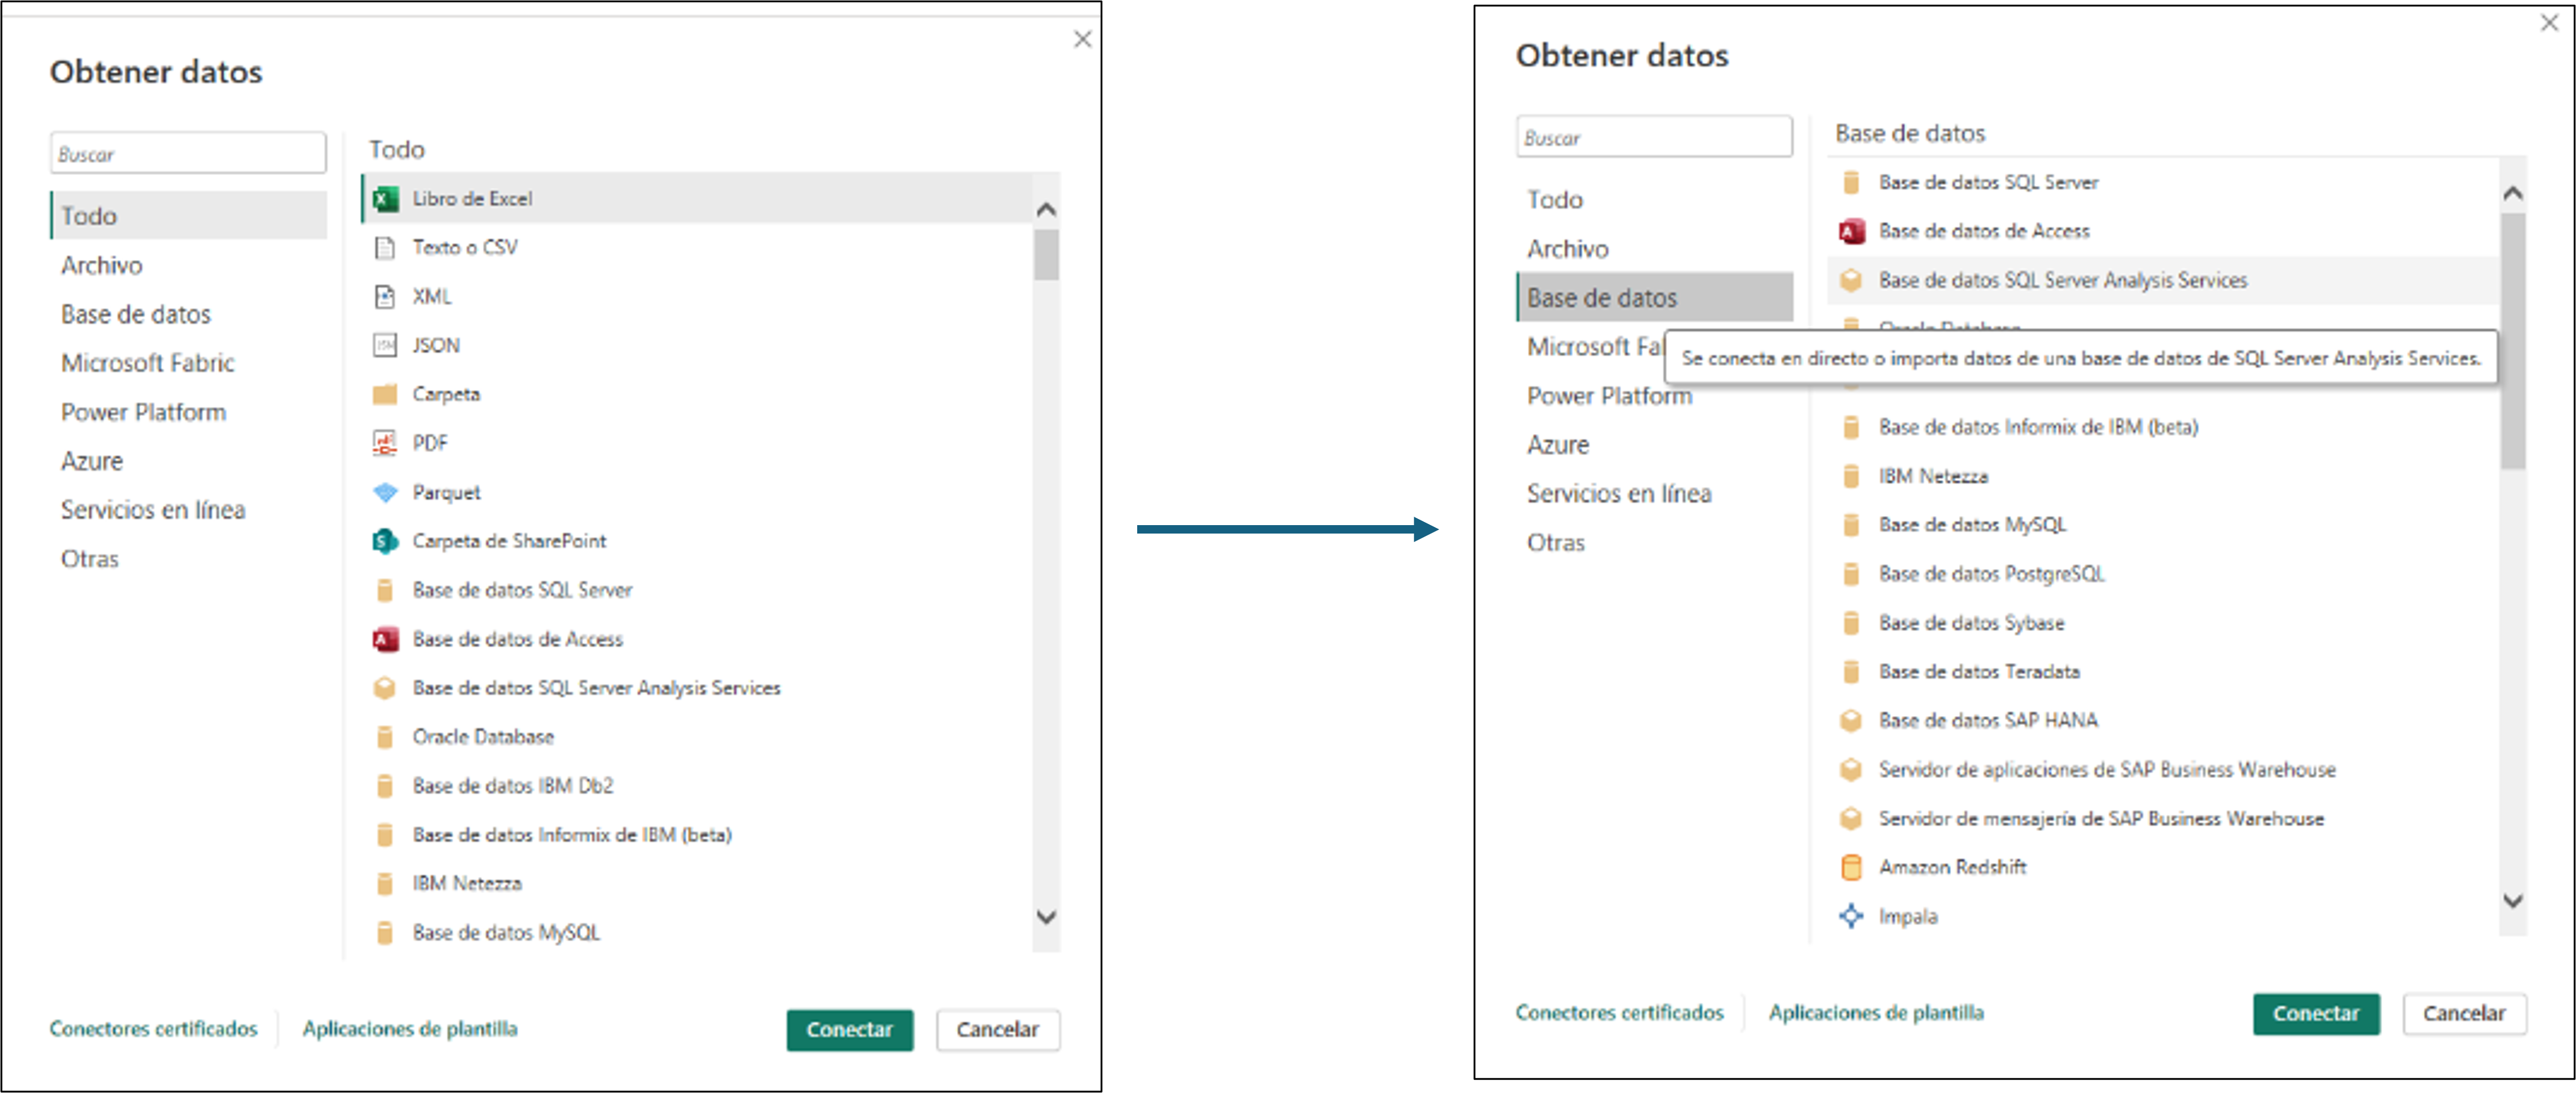Click the PDF icon in the connector list
The image size is (2576, 1093).
tap(385, 443)
